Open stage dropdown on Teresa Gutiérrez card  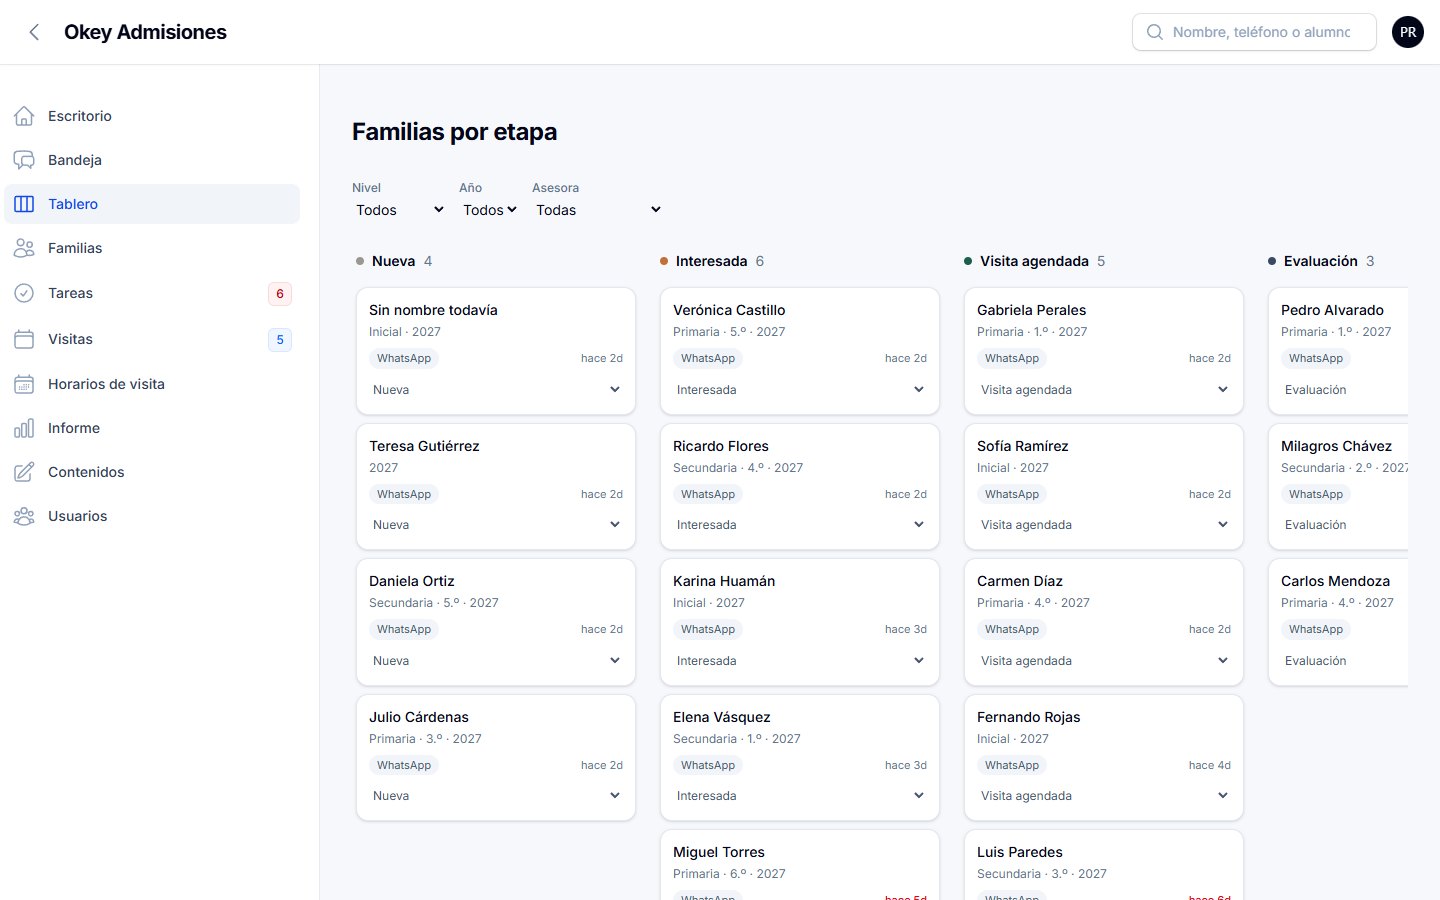496,525
